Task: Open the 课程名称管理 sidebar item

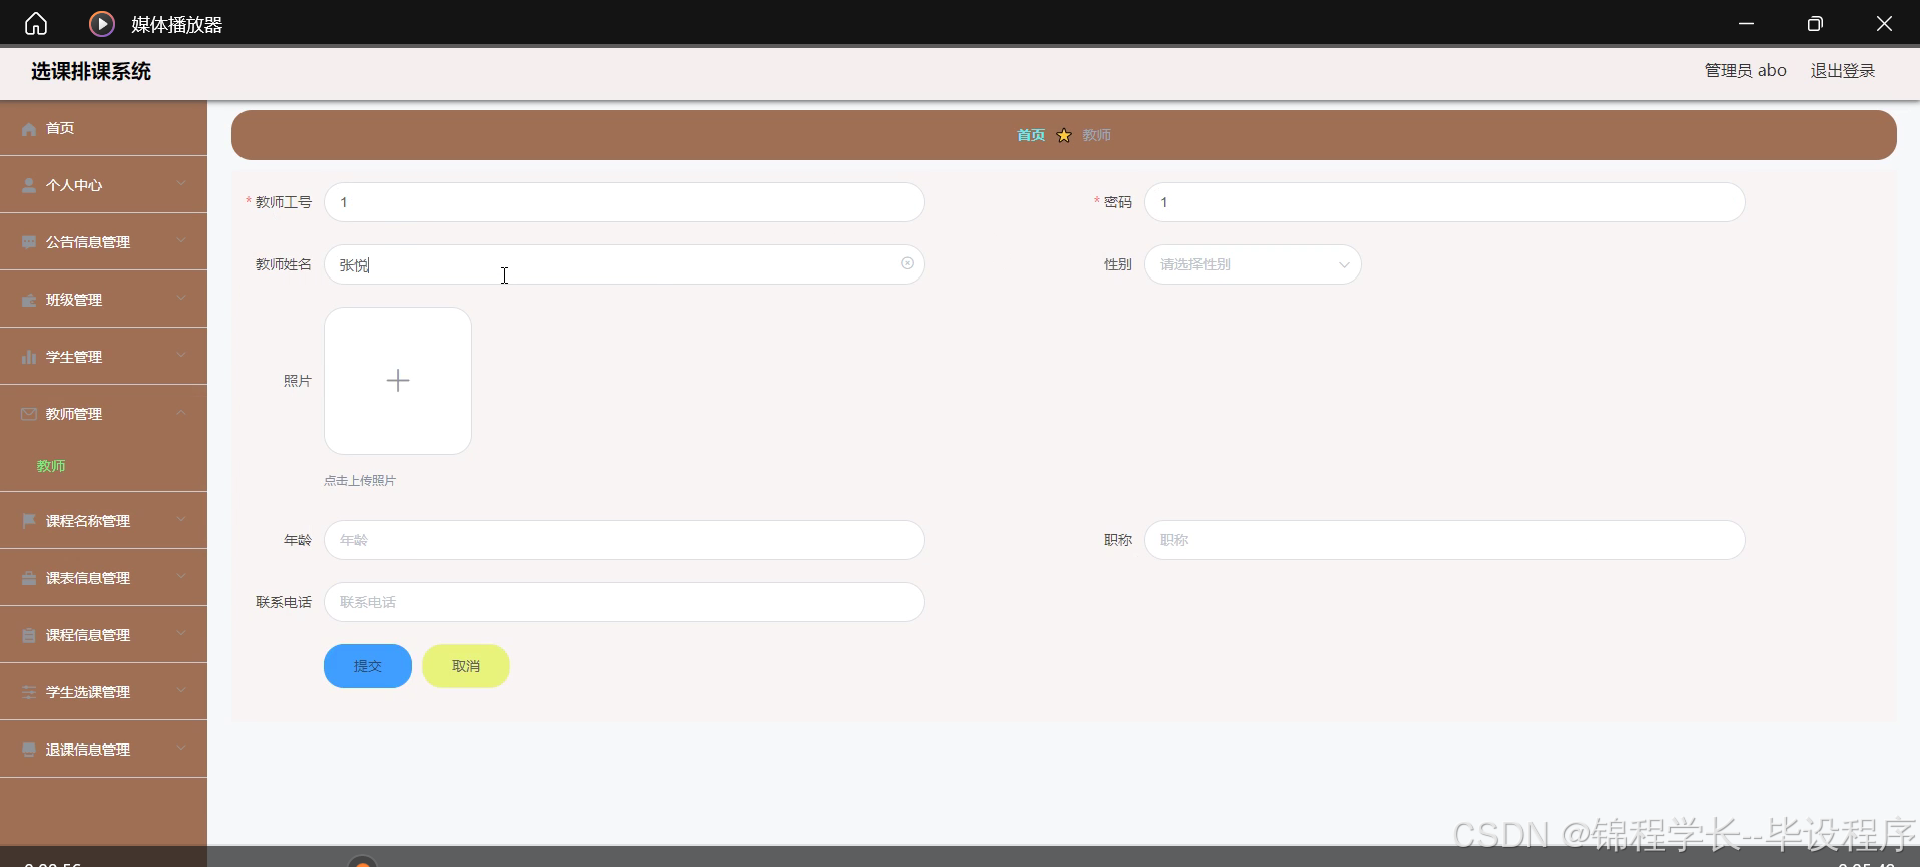Action: pyautogui.click(x=103, y=521)
